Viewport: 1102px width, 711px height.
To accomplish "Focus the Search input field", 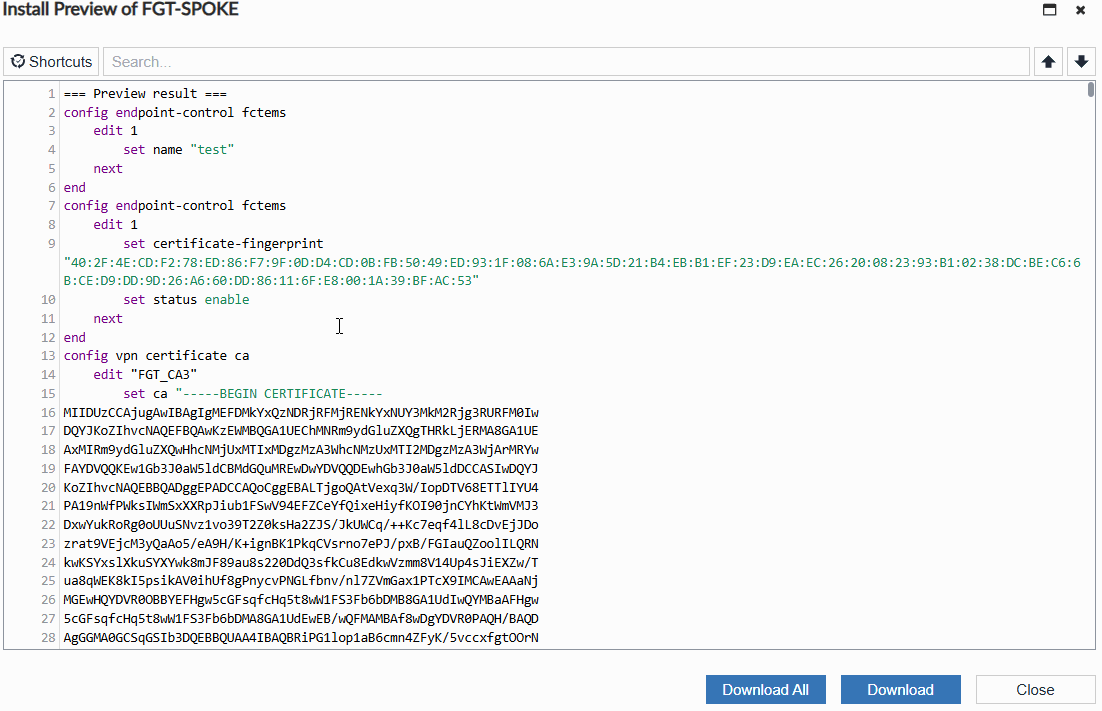I will (x=566, y=62).
